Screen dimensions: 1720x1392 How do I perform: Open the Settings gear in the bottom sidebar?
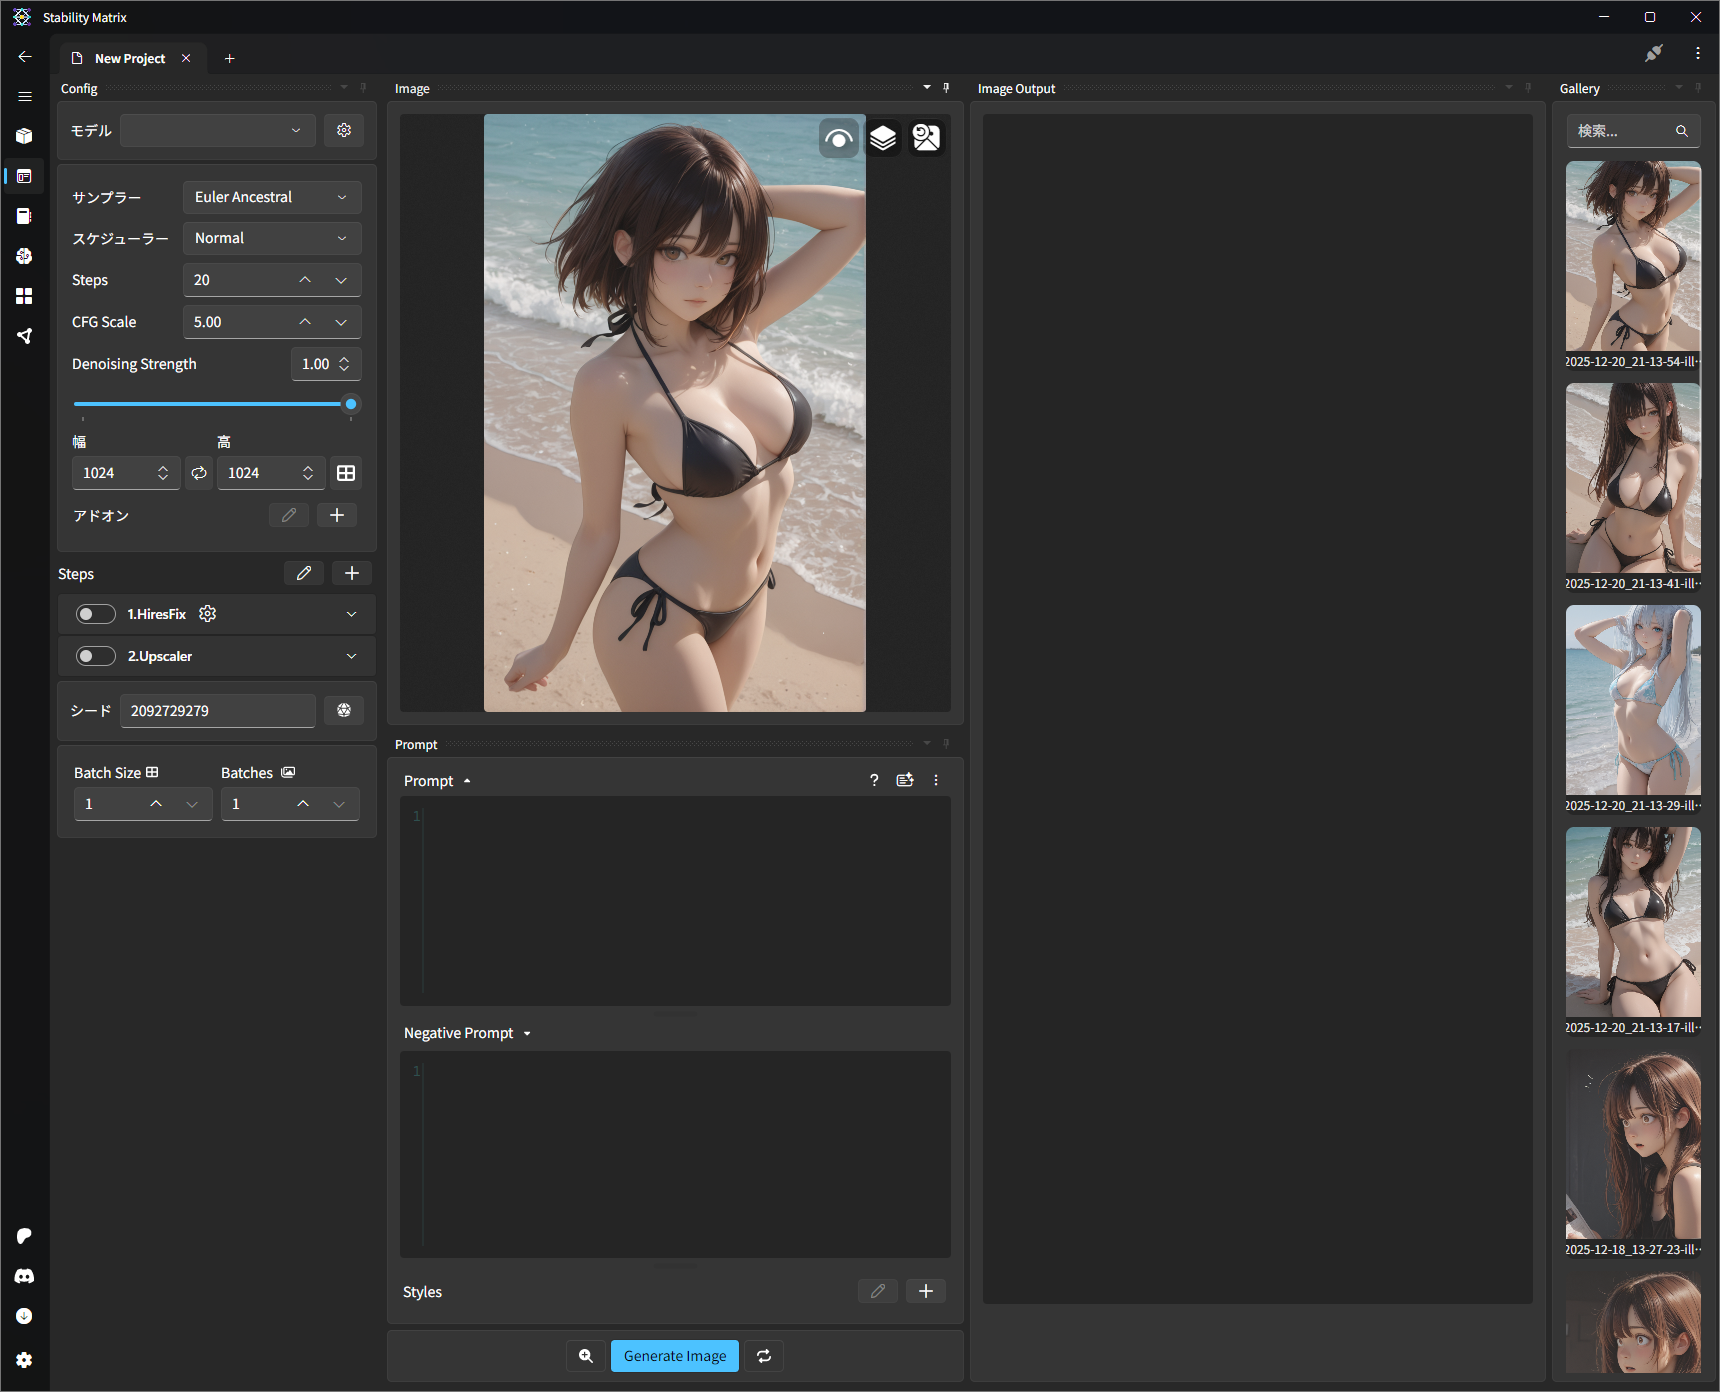24,1360
